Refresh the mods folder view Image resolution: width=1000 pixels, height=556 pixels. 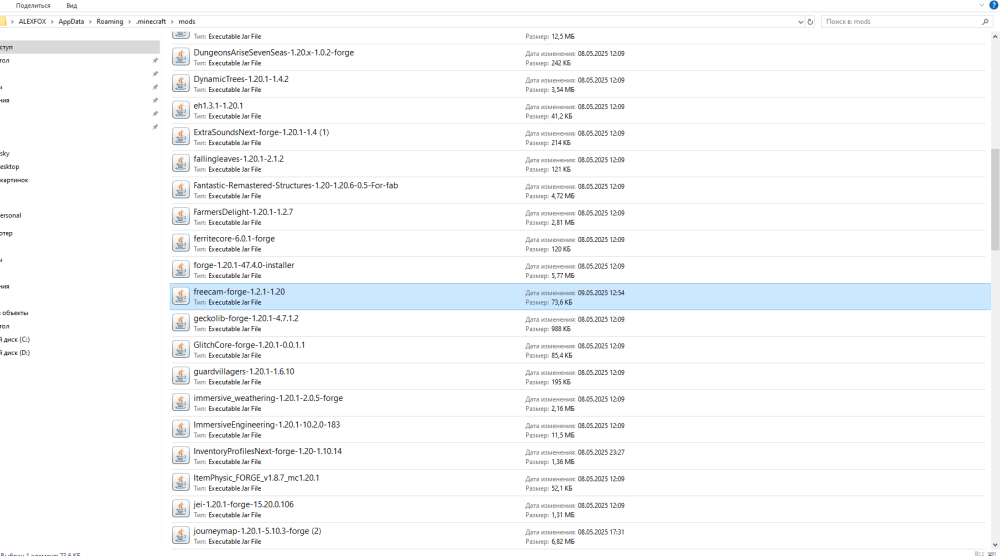click(811, 22)
